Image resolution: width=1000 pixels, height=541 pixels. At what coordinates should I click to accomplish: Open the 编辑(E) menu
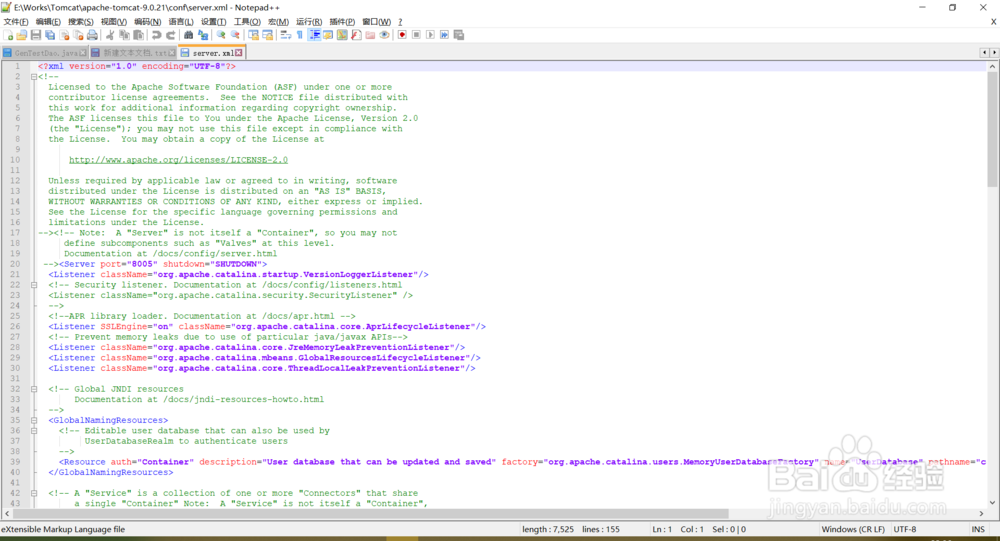[48, 22]
